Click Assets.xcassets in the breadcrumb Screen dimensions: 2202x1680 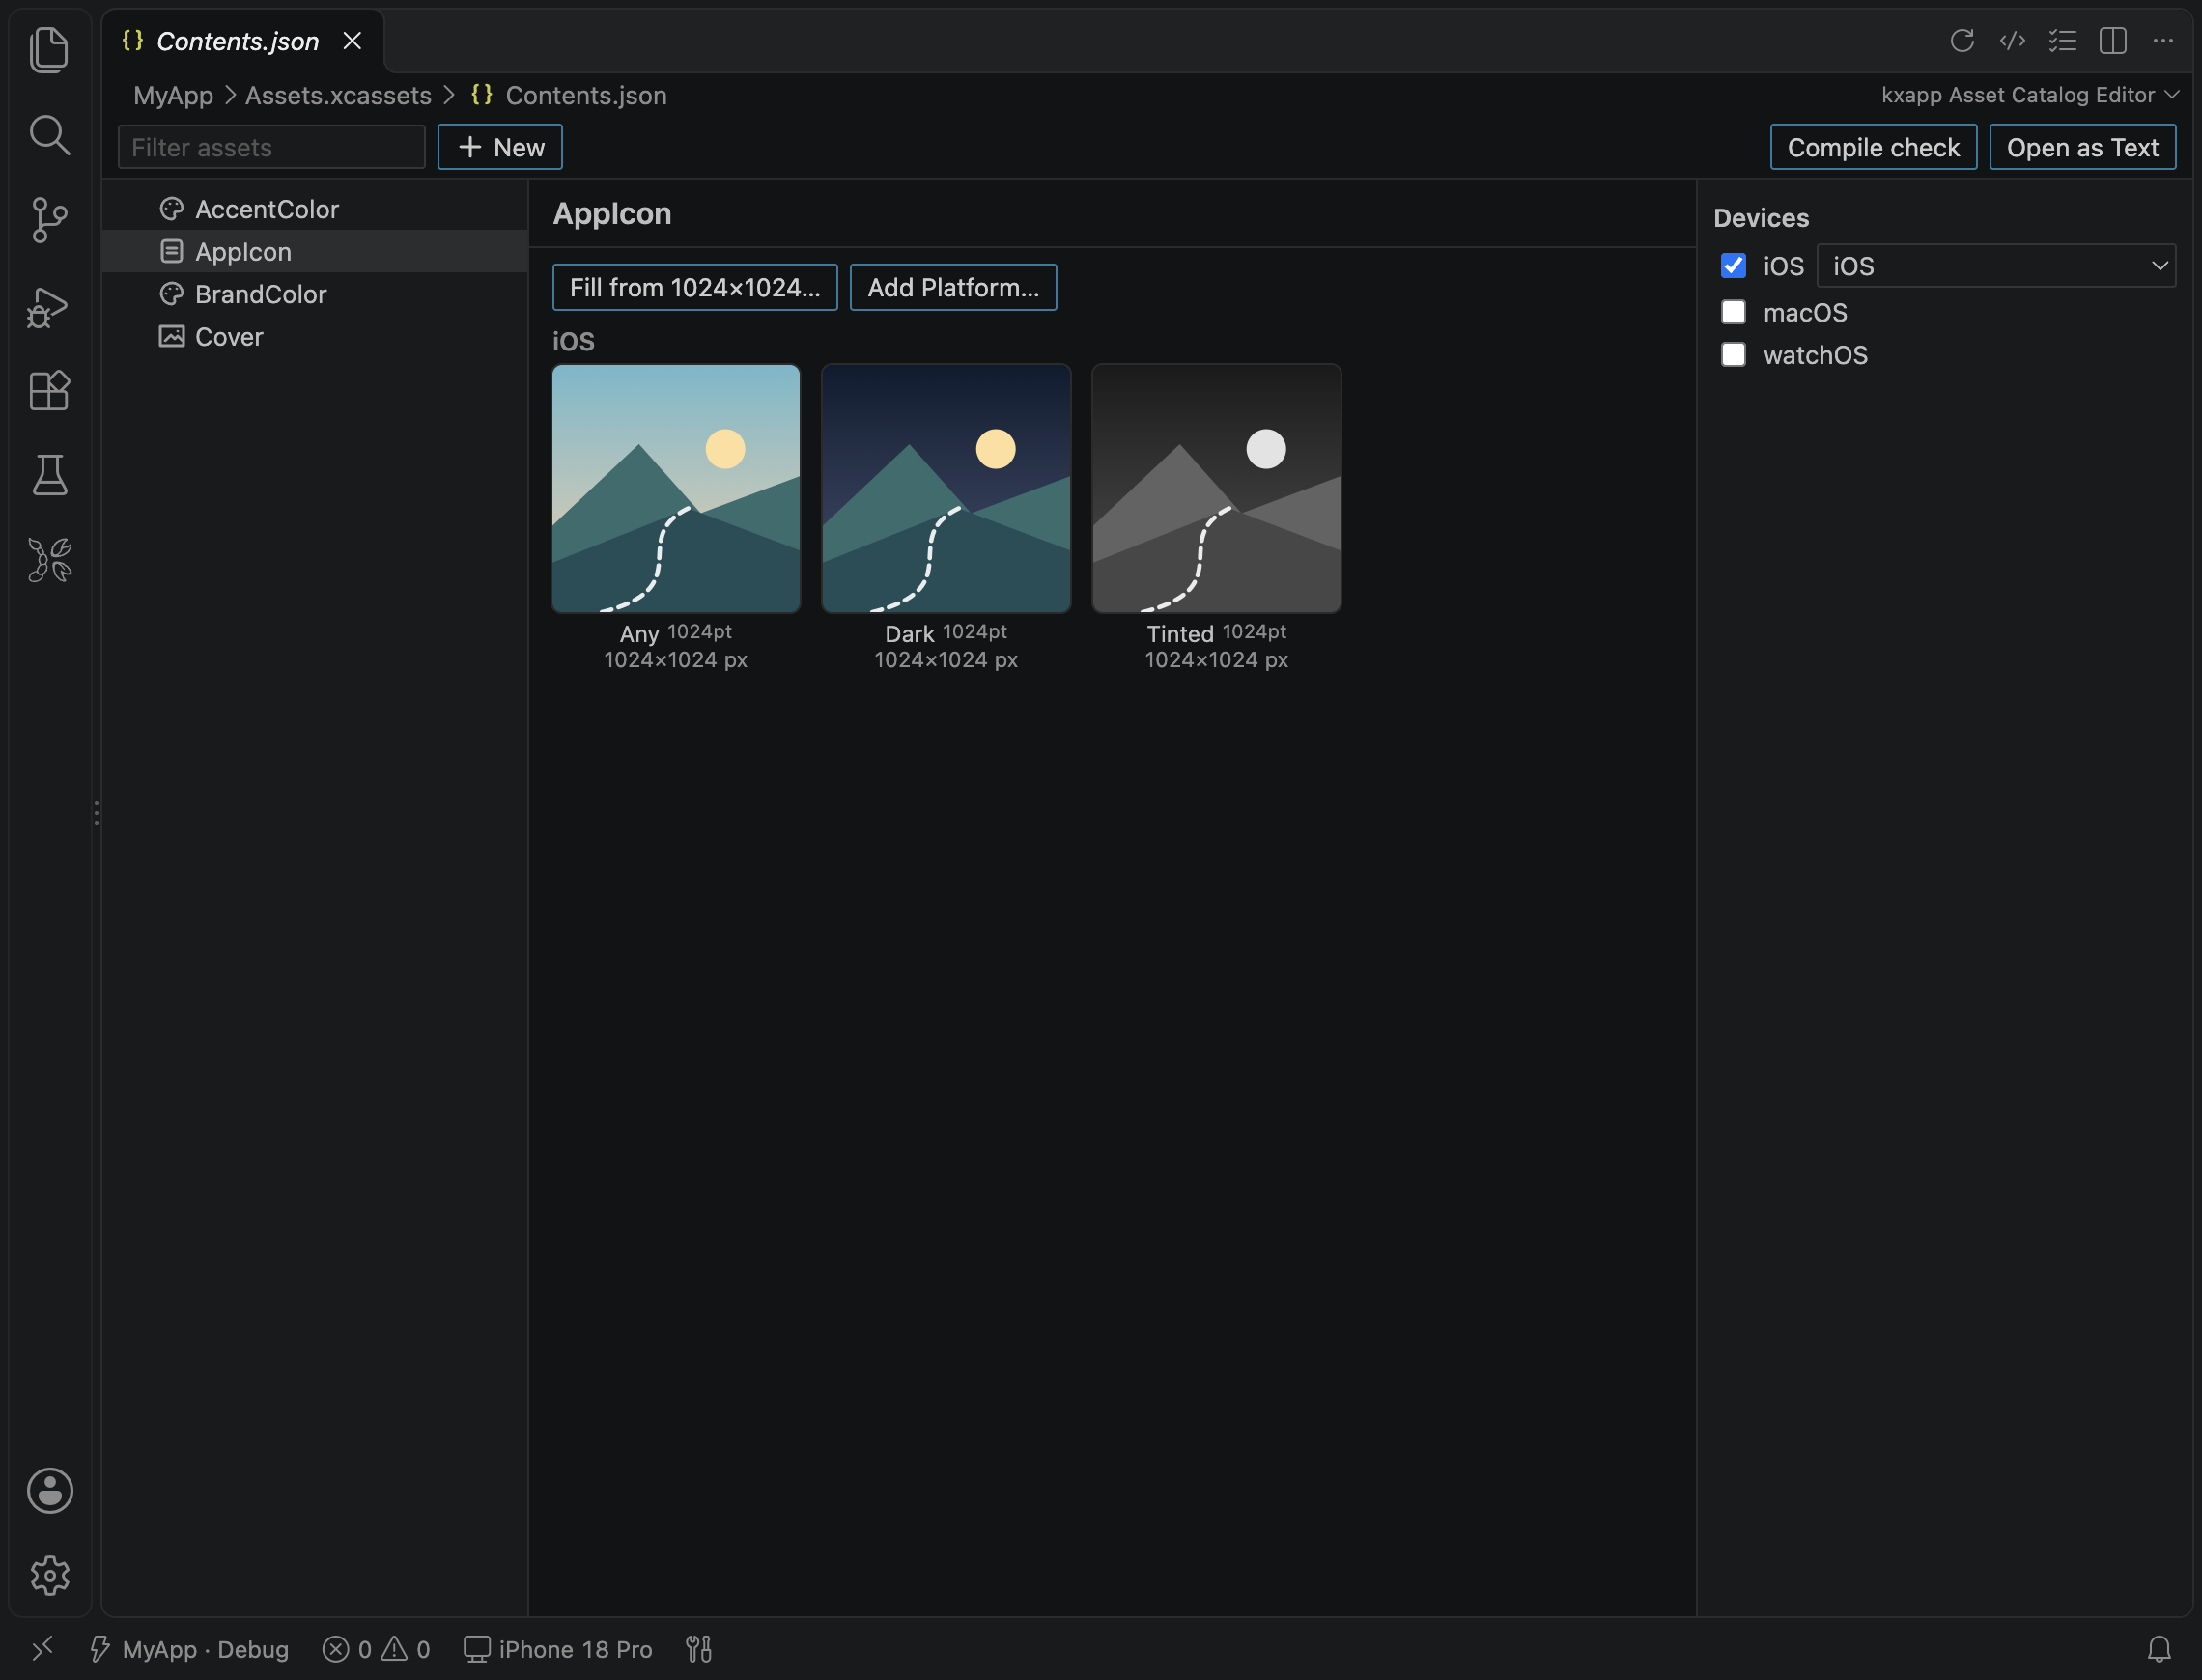[x=338, y=95]
